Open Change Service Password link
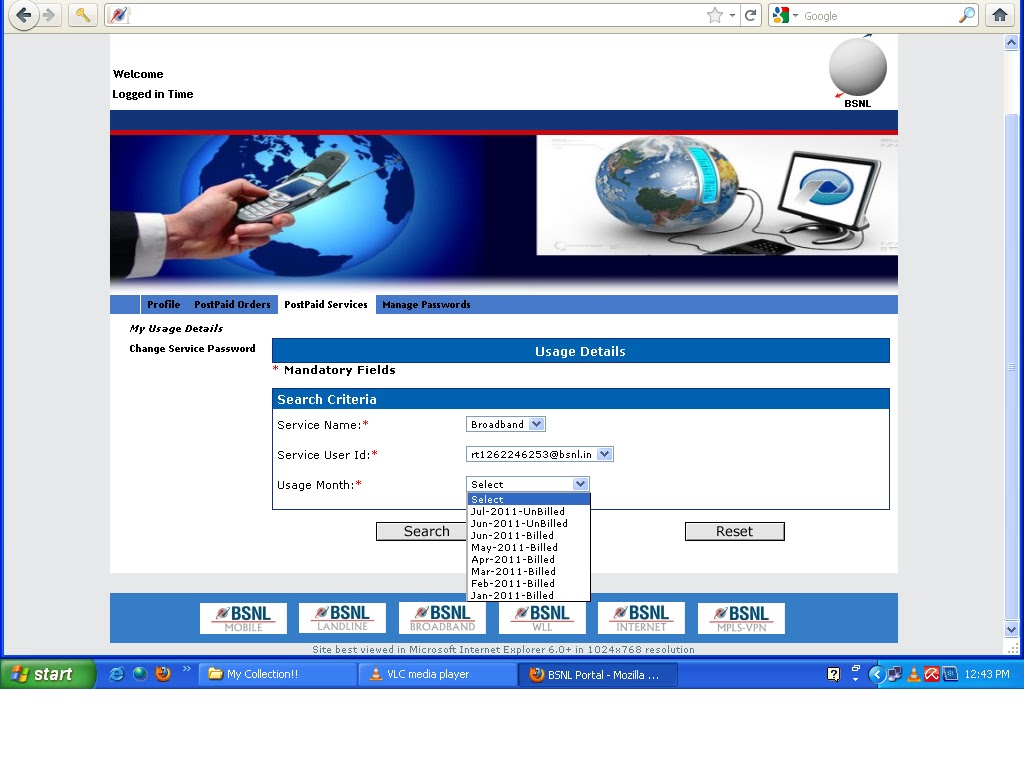The width and height of the screenshot is (1024, 768). (192, 349)
